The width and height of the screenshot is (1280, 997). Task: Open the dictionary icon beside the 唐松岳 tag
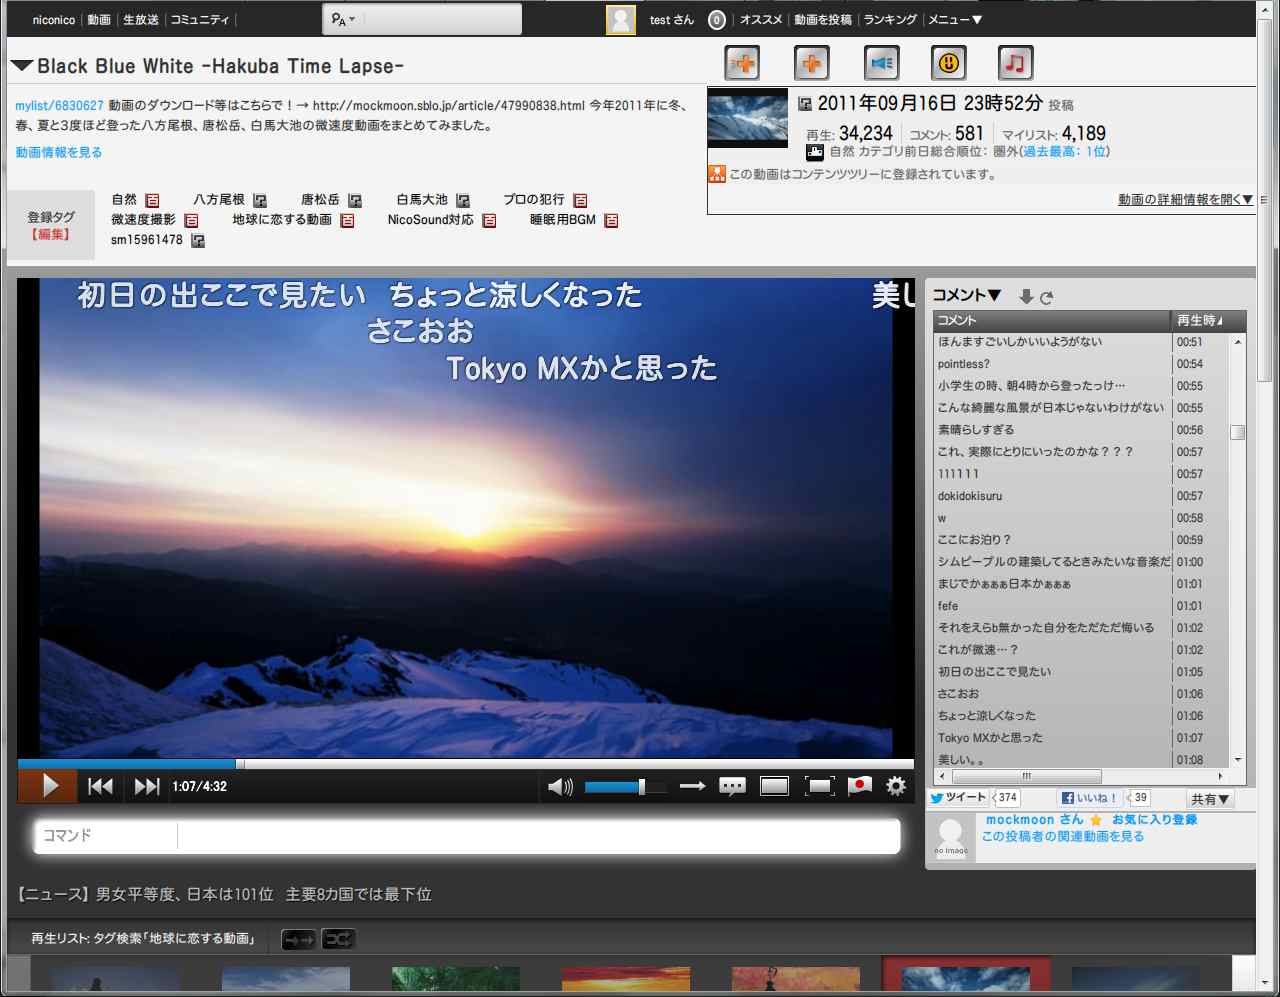[x=355, y=200]
